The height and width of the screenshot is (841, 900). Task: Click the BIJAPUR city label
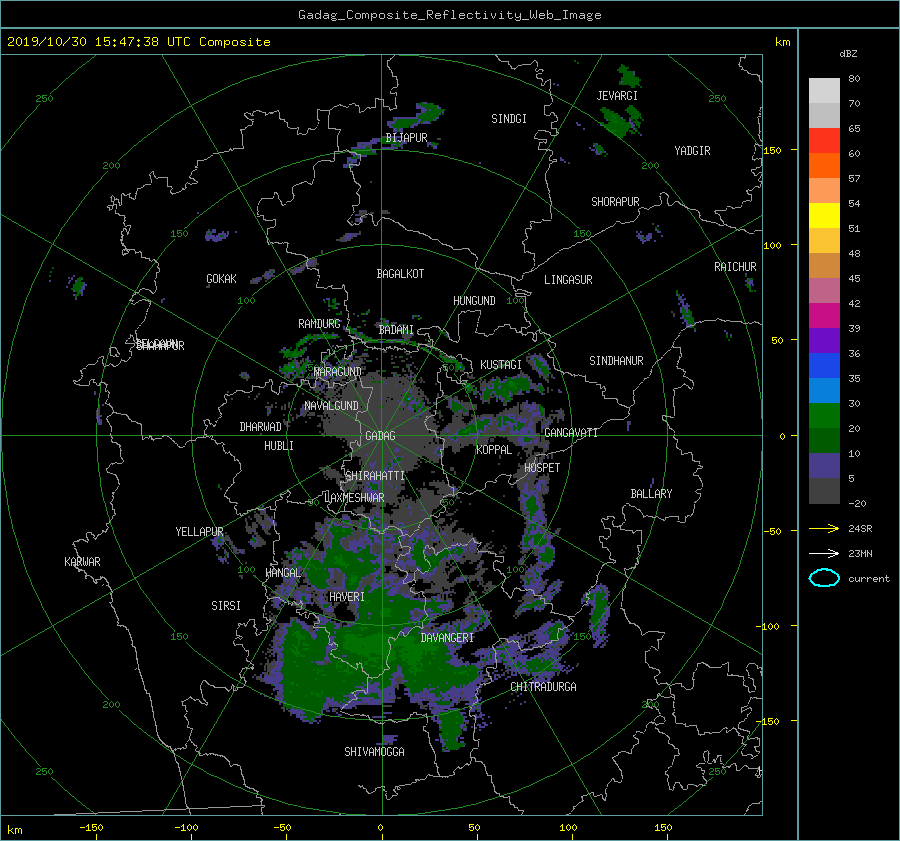pos(406,138)
